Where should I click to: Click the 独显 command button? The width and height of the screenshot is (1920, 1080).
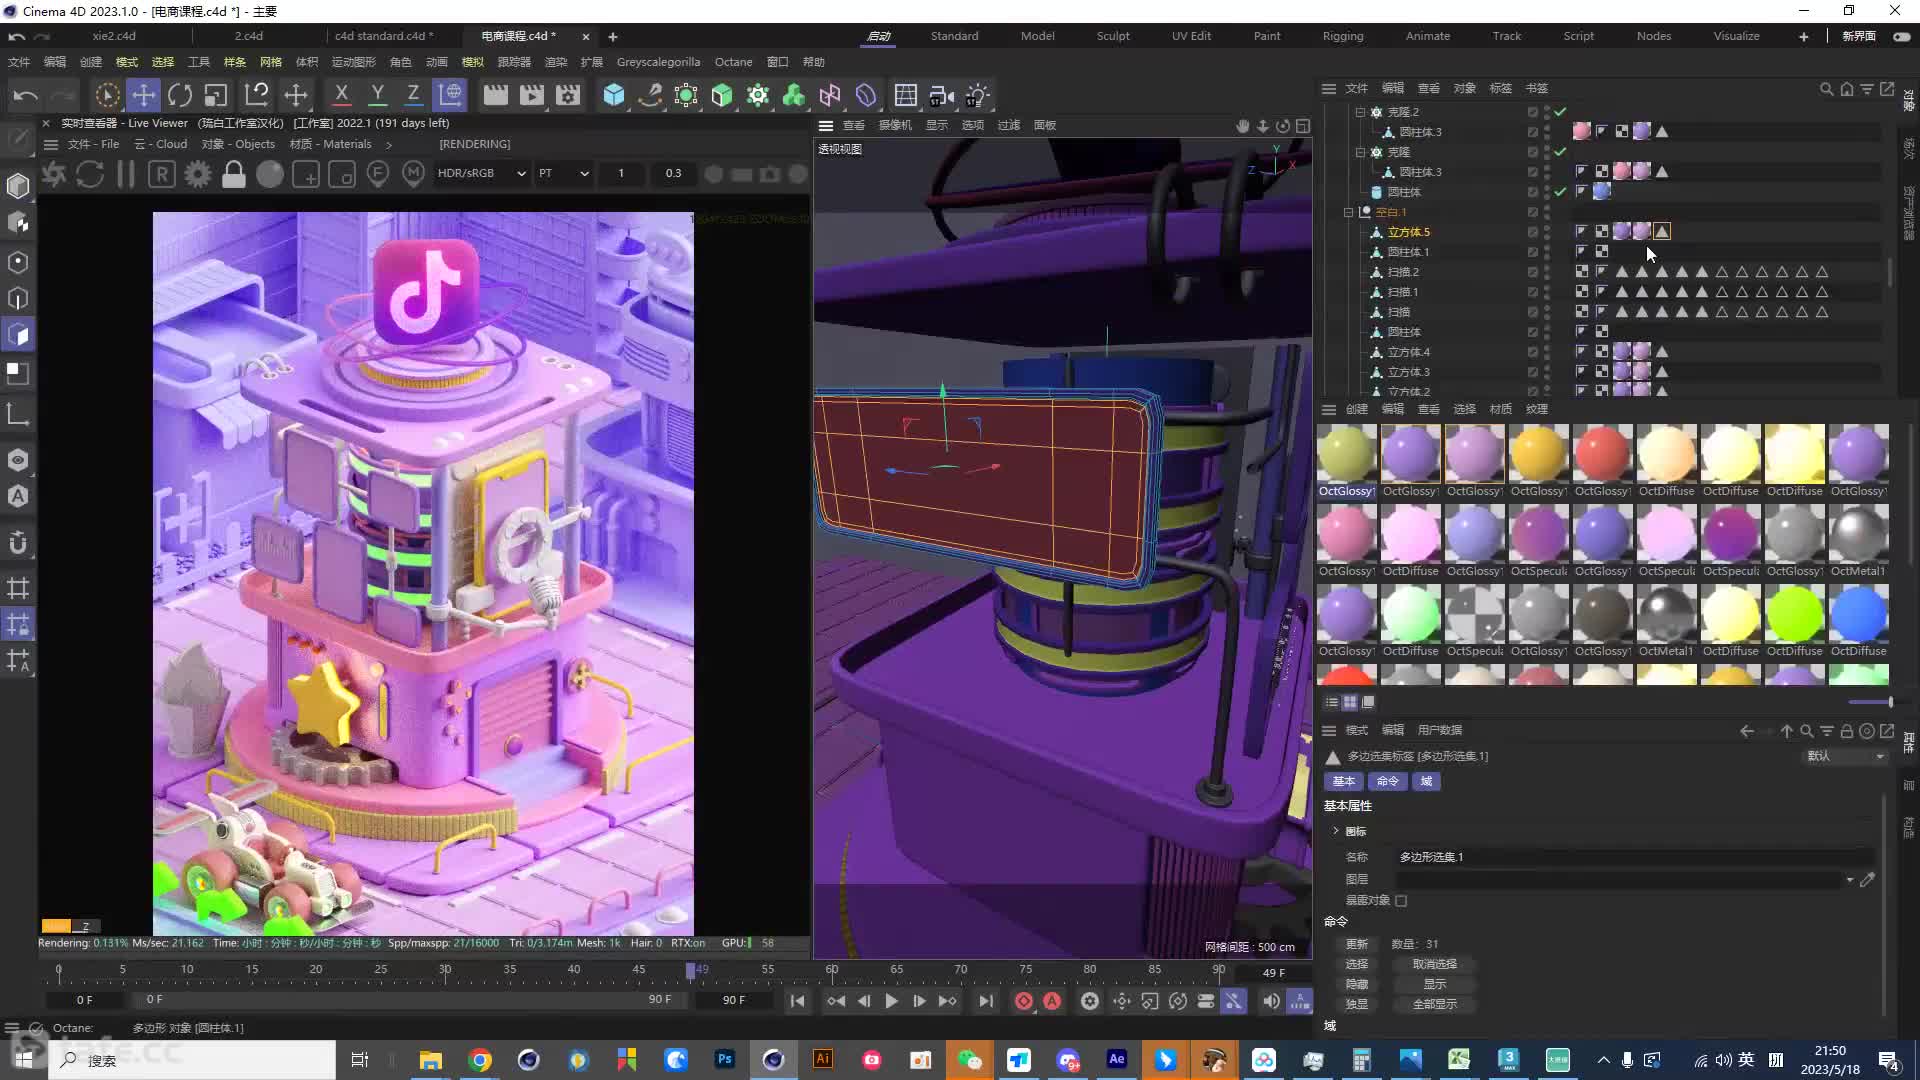(x=1356, y=1004)
